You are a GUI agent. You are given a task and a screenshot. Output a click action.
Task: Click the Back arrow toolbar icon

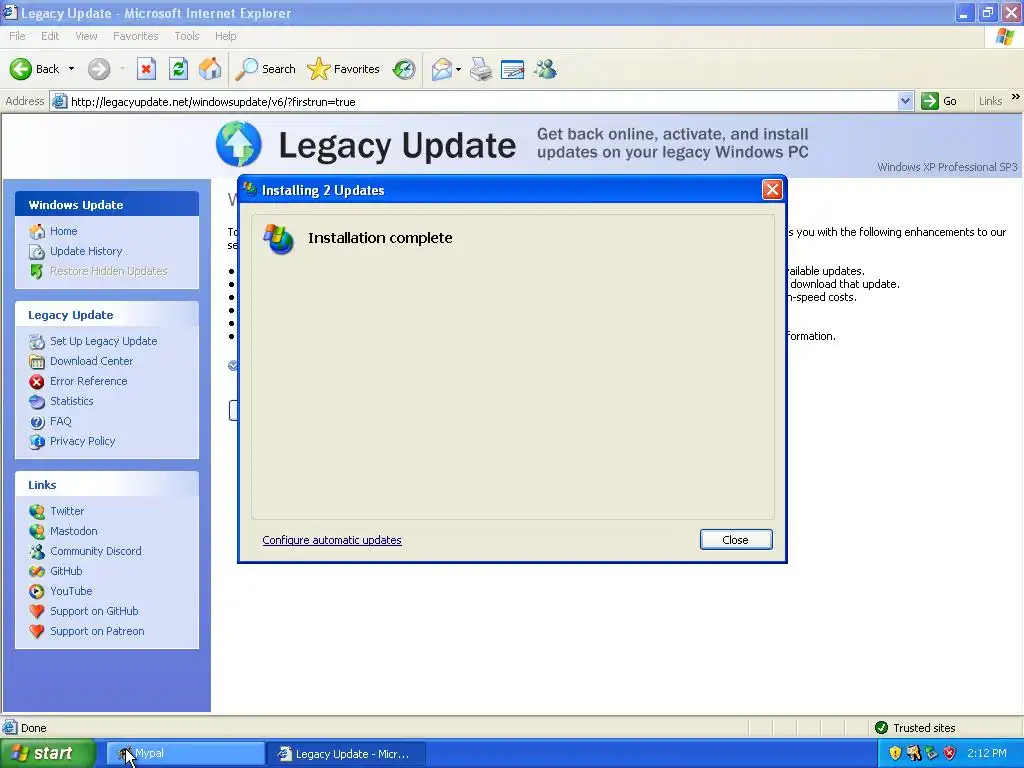tap(20, 69)
